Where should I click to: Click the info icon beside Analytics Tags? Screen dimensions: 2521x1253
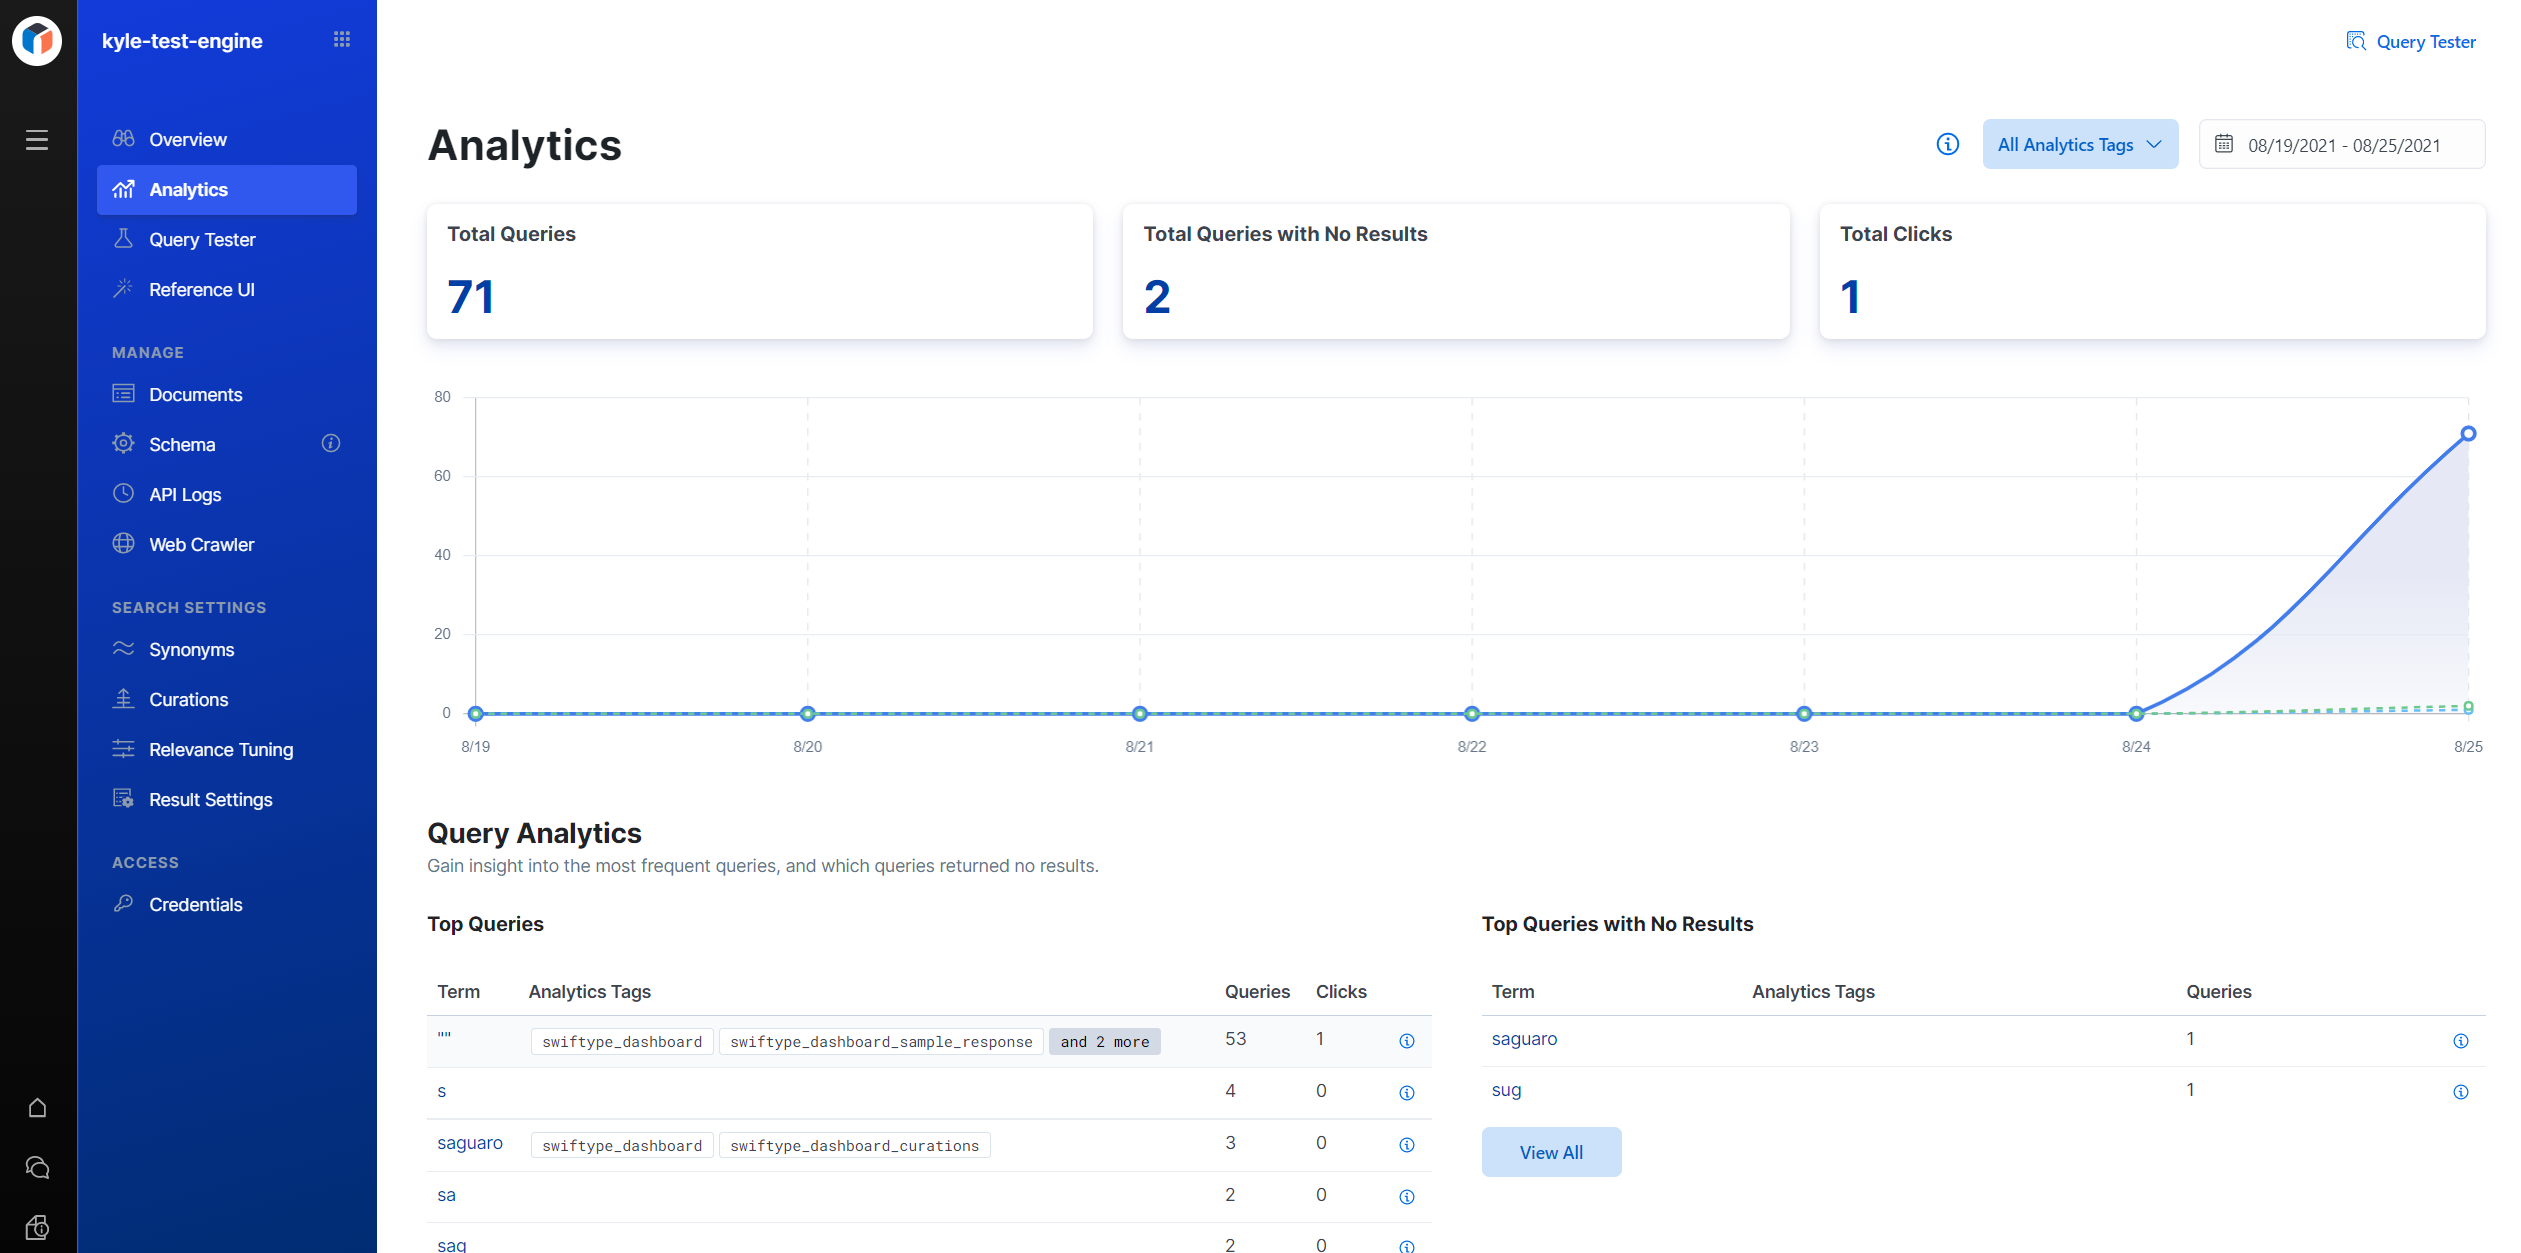click(x=1947, y=144)
